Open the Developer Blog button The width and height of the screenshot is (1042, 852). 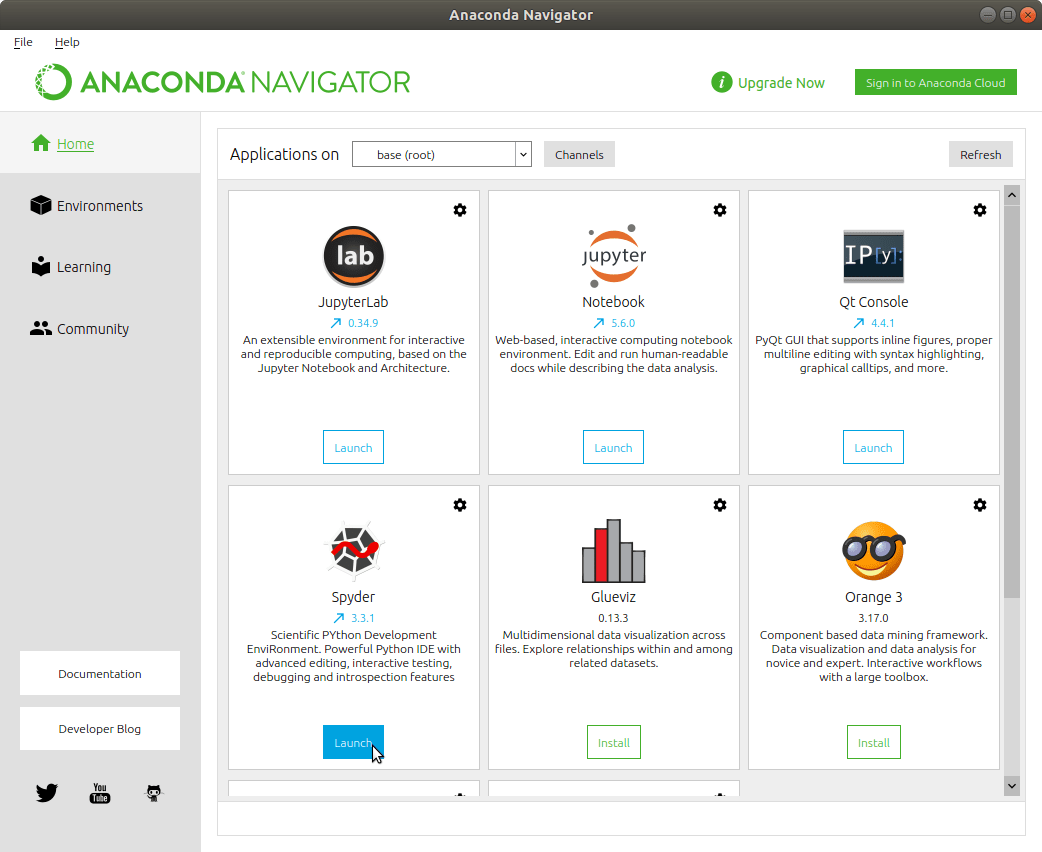(x=100, y=728)
